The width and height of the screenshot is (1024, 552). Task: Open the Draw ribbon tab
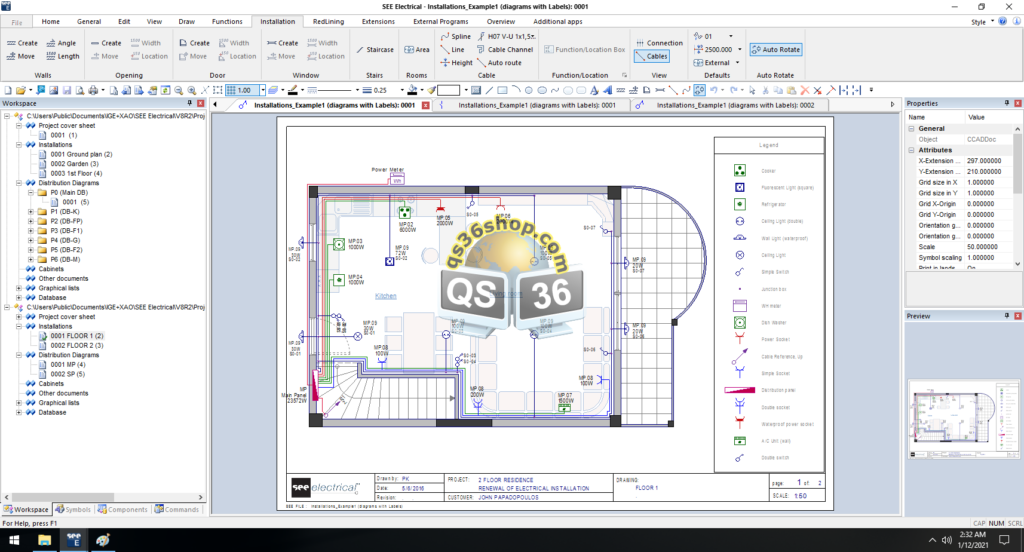point(186,22)
